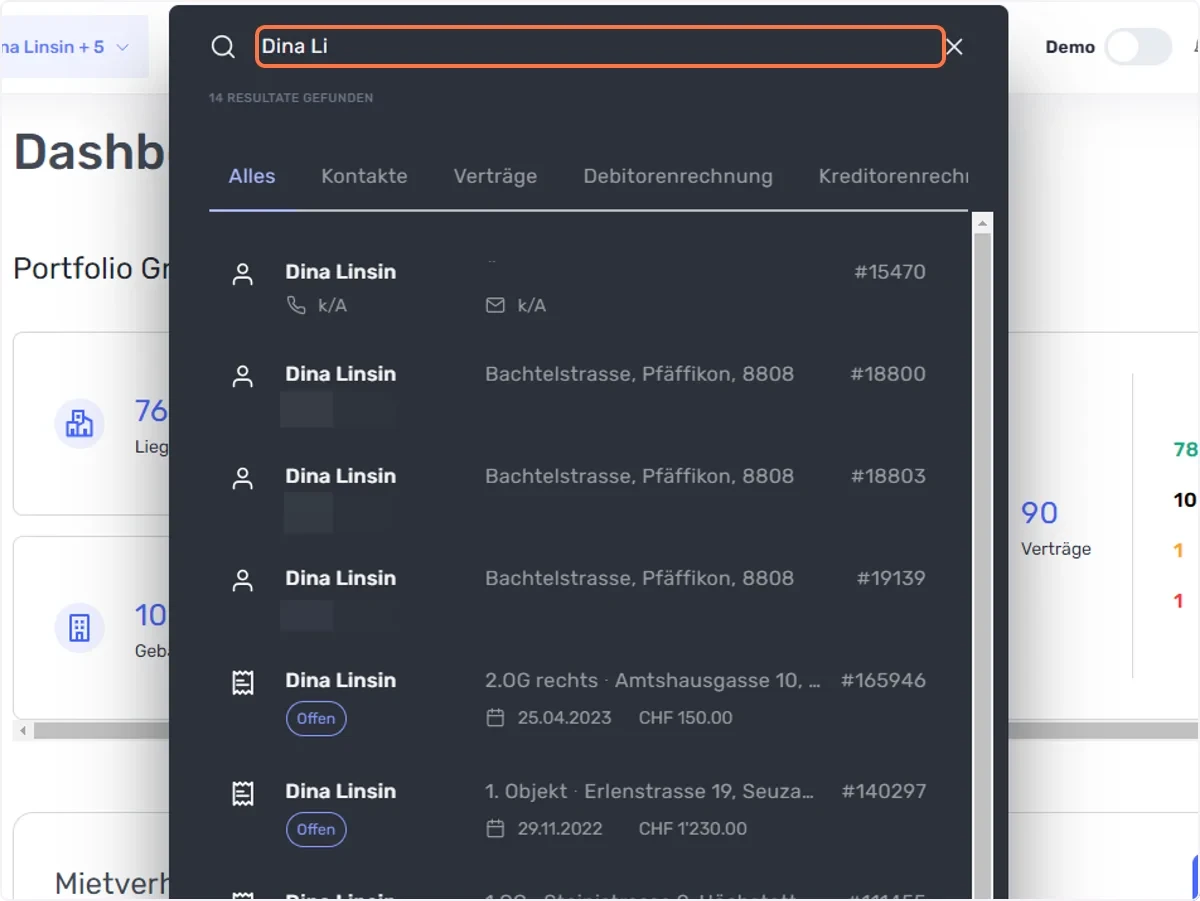Click person icon of contact #19139
1200x901 pixels.
(243, 580)
